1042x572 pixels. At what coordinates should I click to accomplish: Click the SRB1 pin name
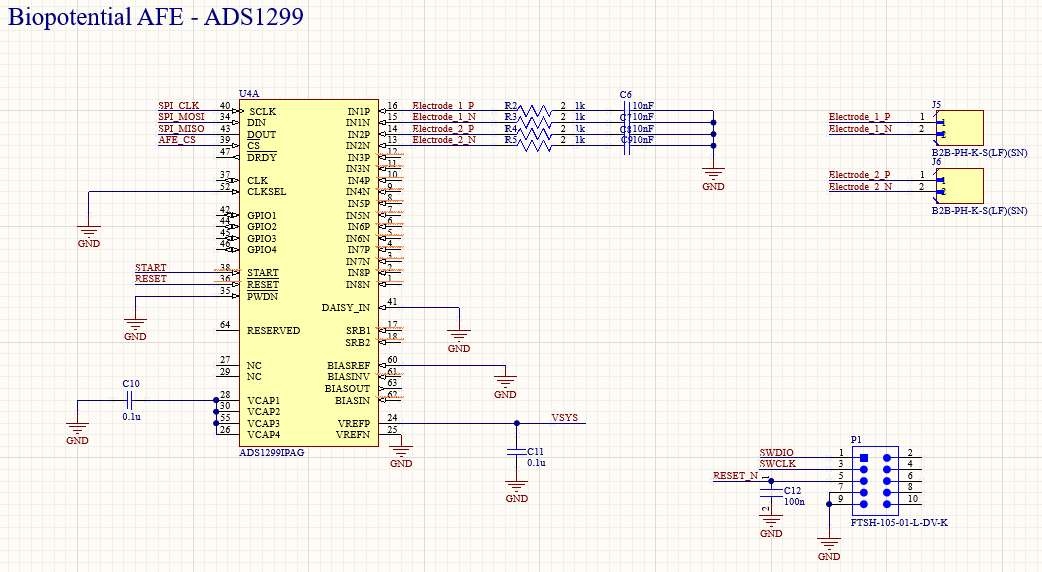coord(358,330)
